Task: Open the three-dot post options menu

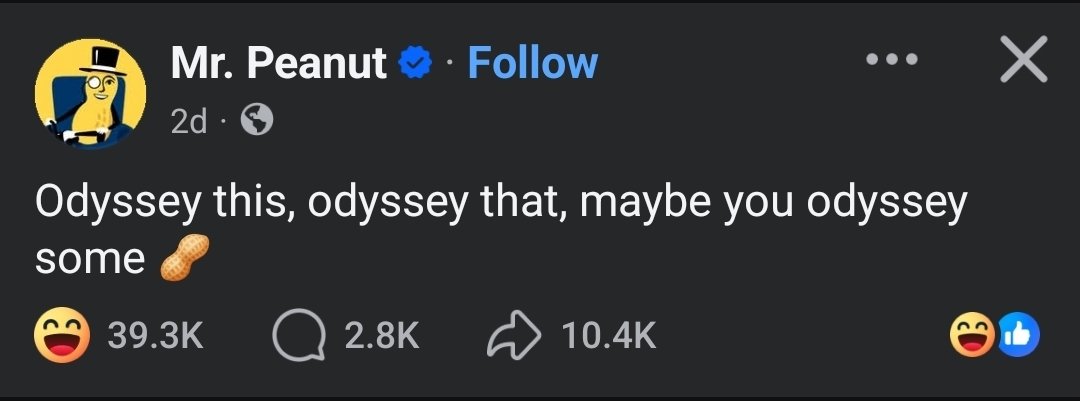Action: point(892,59)
